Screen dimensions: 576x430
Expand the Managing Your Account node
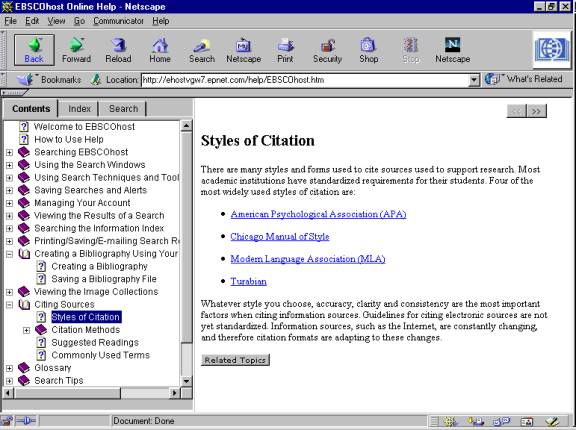coord(9,203)
